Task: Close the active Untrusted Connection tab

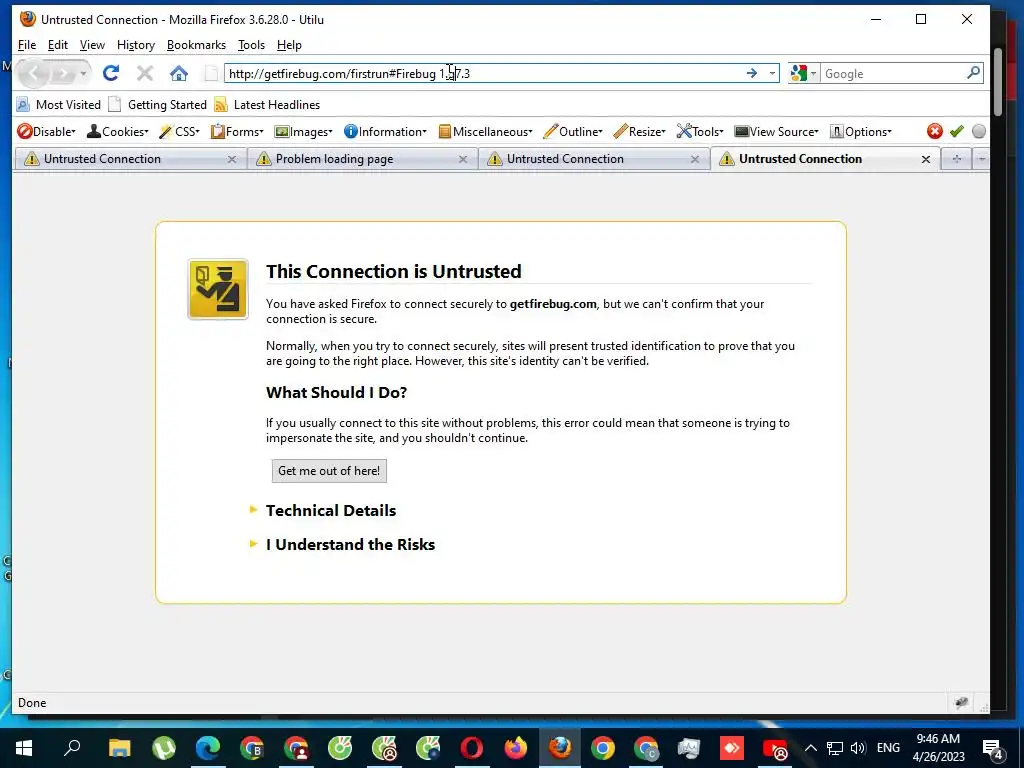Action: pyautogui.click(x=925, y=159)
